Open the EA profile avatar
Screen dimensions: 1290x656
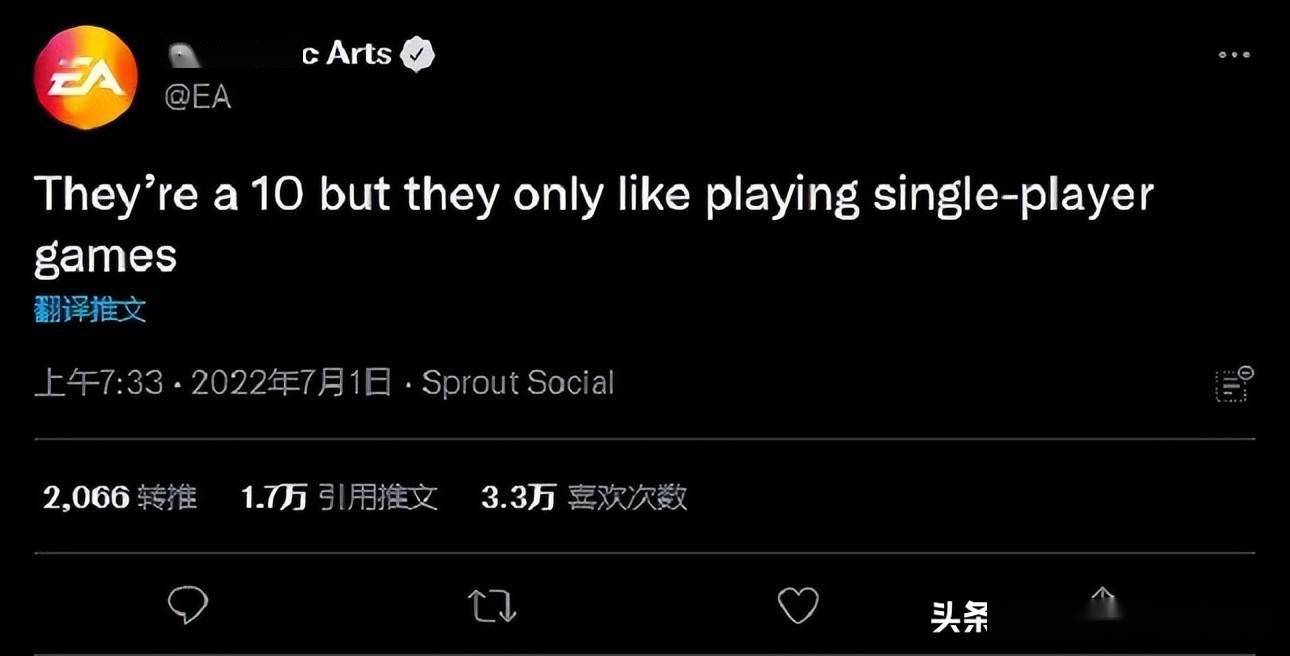(x=85, y=77)
